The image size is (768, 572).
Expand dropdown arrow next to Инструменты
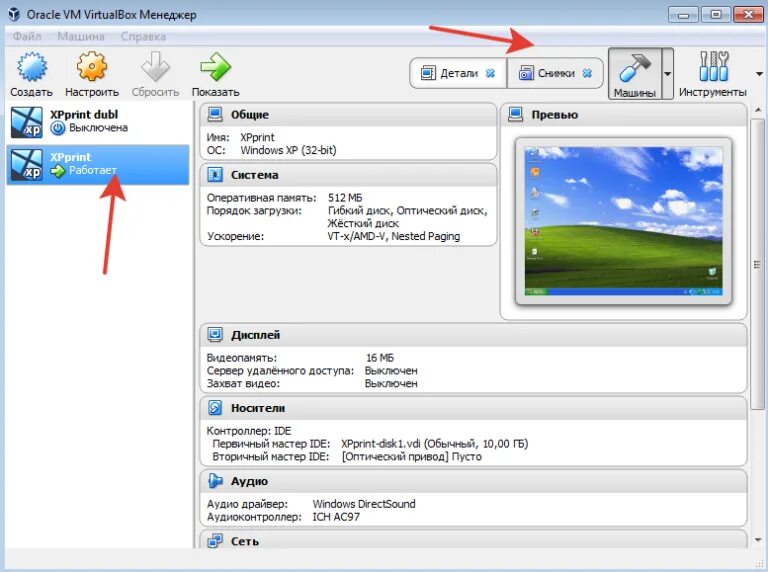759,74
